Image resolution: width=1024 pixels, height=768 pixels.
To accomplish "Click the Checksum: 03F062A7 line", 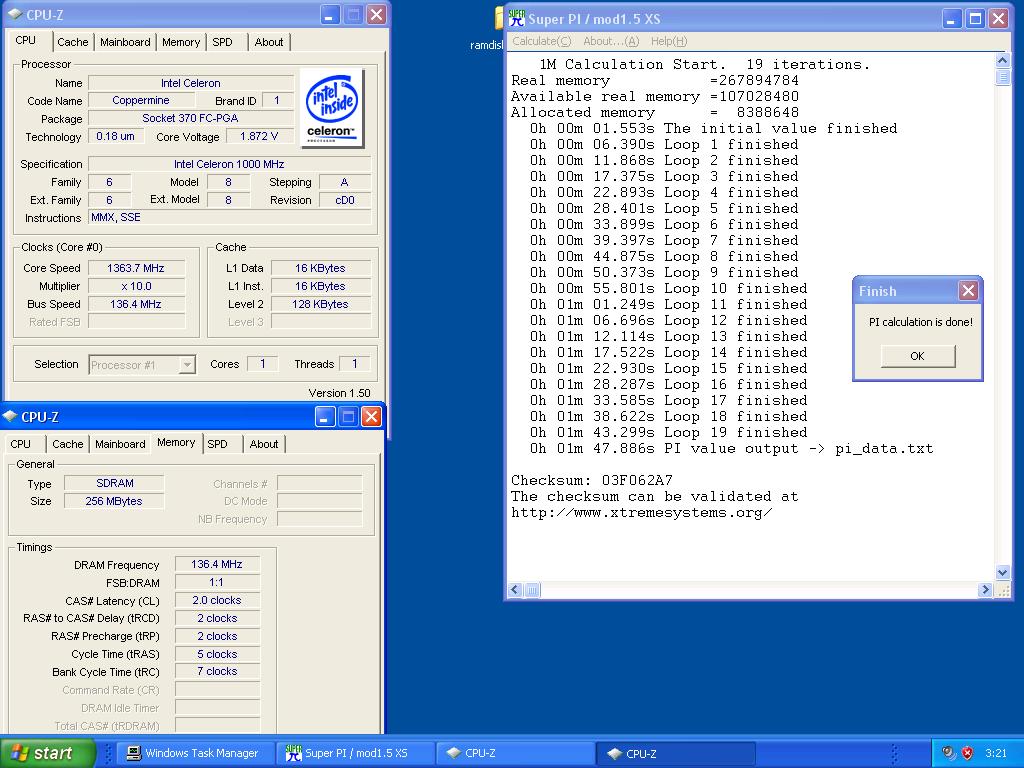I will click(x=592, y=481).
